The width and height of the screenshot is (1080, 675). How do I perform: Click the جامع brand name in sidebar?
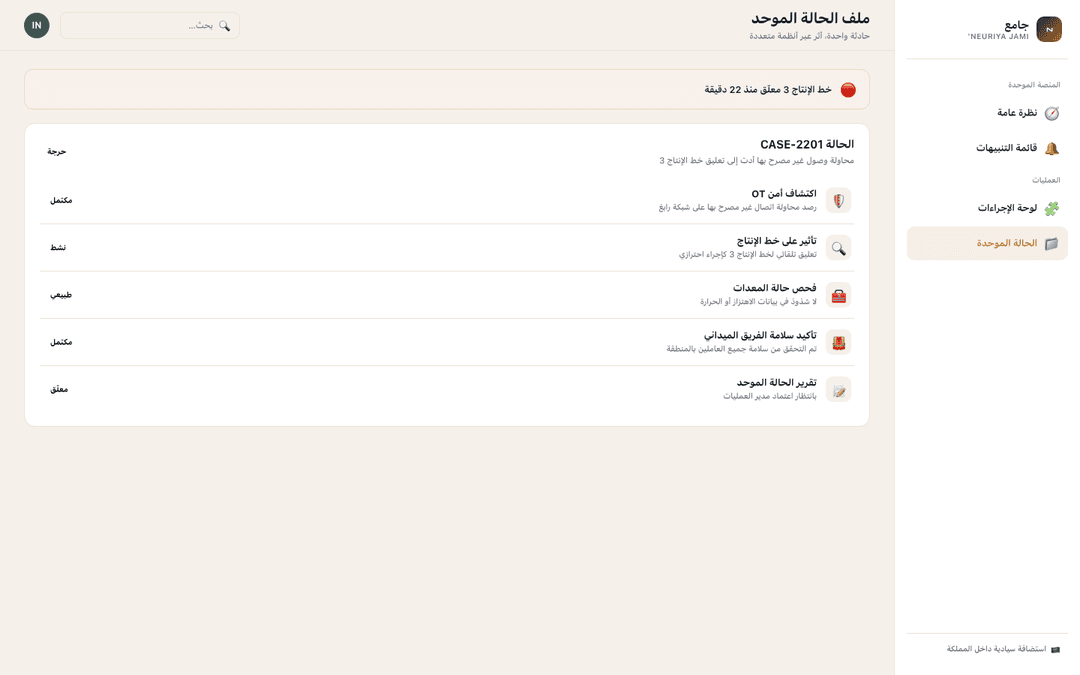click(1016, 25)
